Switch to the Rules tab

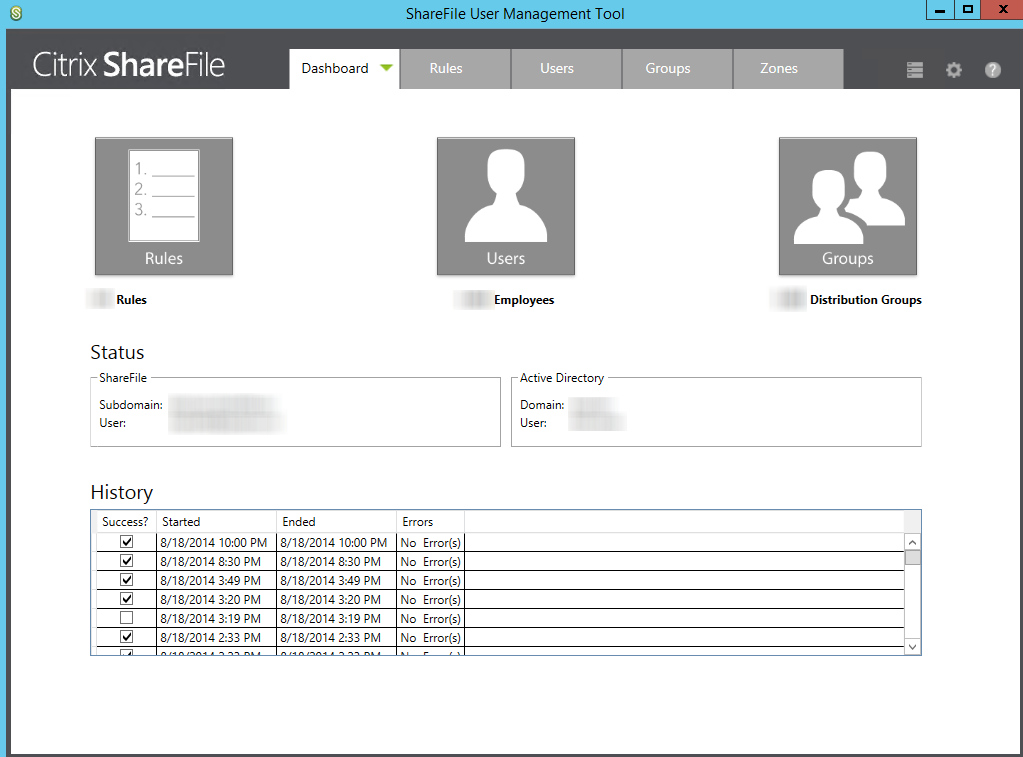(x=455, y=69)
